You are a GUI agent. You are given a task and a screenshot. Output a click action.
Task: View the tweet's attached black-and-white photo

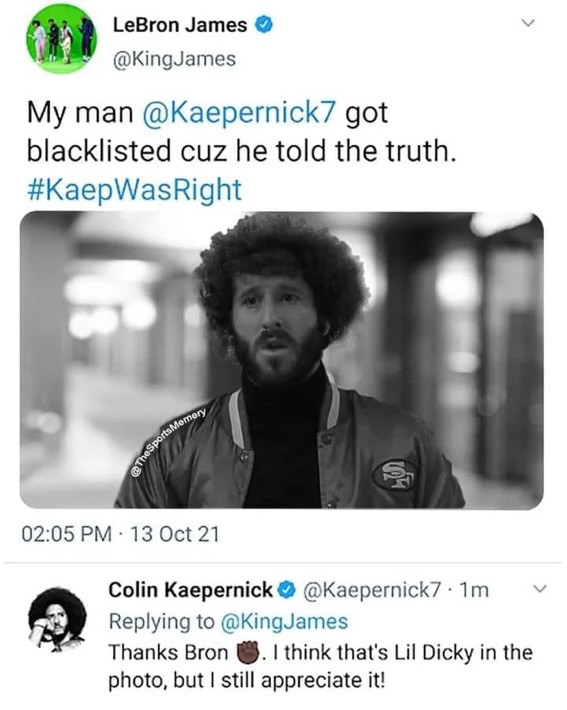pyautogui.click(x=282, y=360)
